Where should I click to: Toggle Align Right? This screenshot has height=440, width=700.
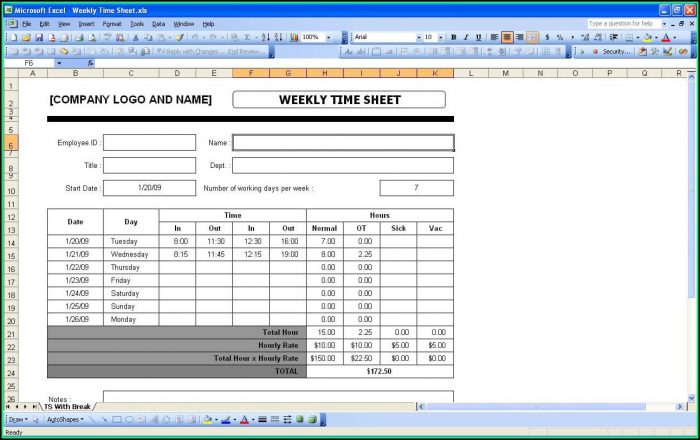coord(519,37)
